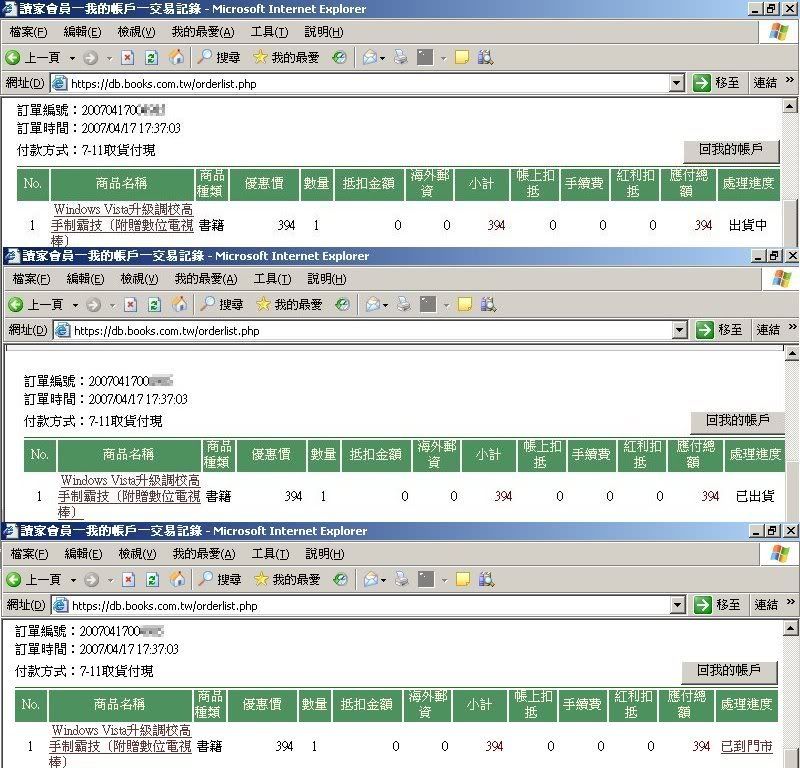This screenshot has height=768, width=800.
Task: Click the Mail envelope icon in the 已到門市 window
Action: pyautogui.click(x=370, y=580)
